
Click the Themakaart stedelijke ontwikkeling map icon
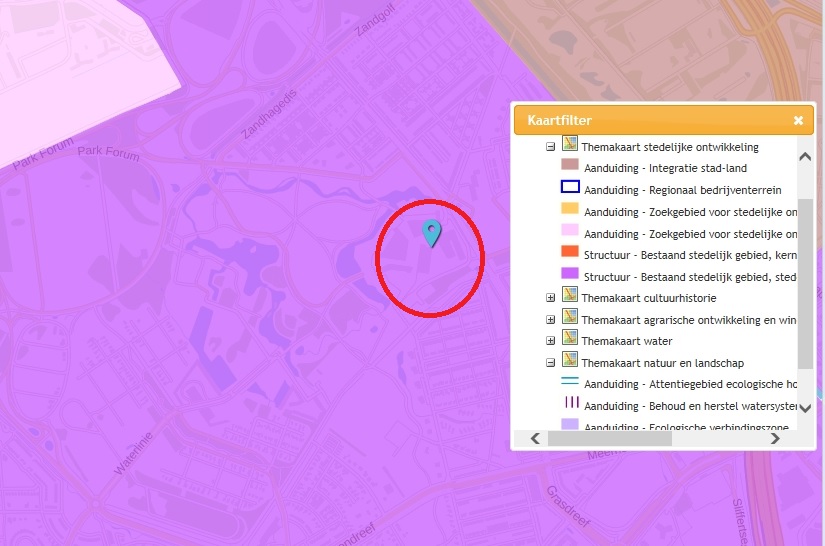tap(570, 146)
